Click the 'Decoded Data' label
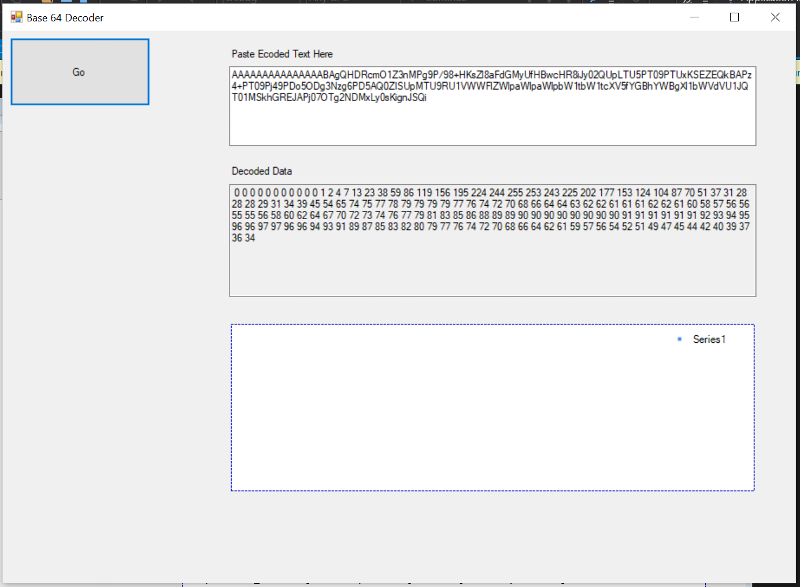Viewport: 800px width, 587px height. [x=262, y=171]
